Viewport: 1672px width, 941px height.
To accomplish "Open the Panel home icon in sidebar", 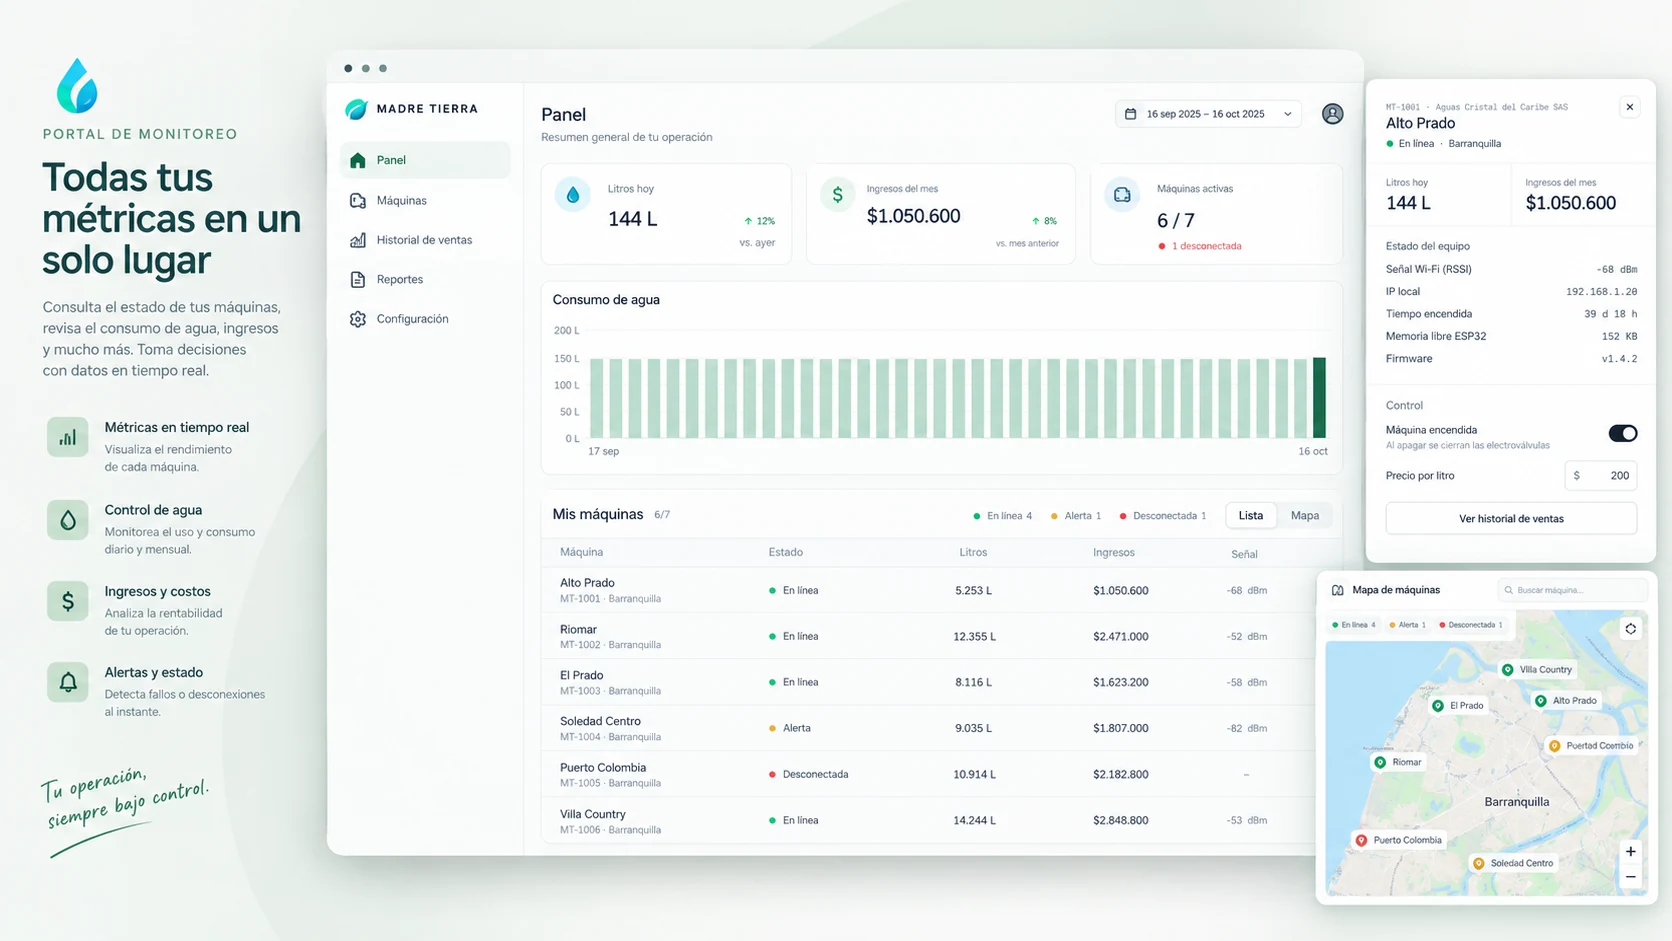I will click(358, 160).
